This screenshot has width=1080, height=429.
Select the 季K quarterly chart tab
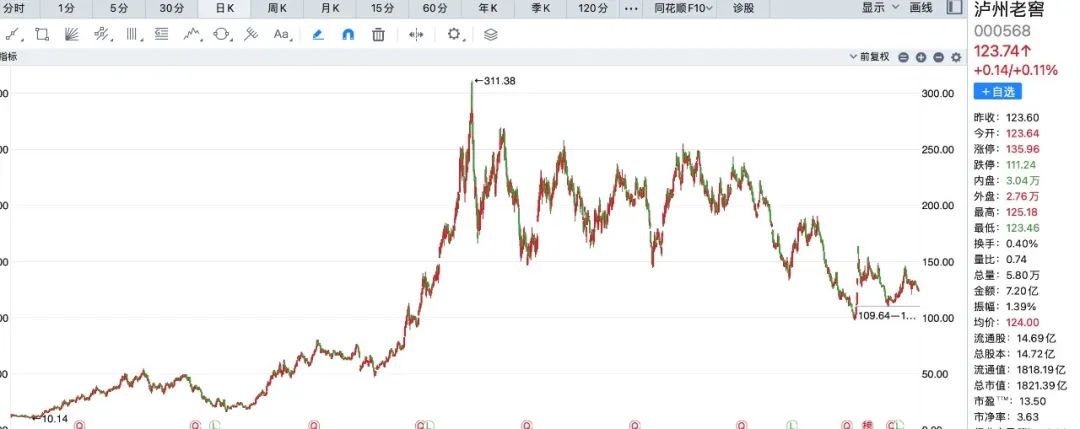click(x=541, y=8)
